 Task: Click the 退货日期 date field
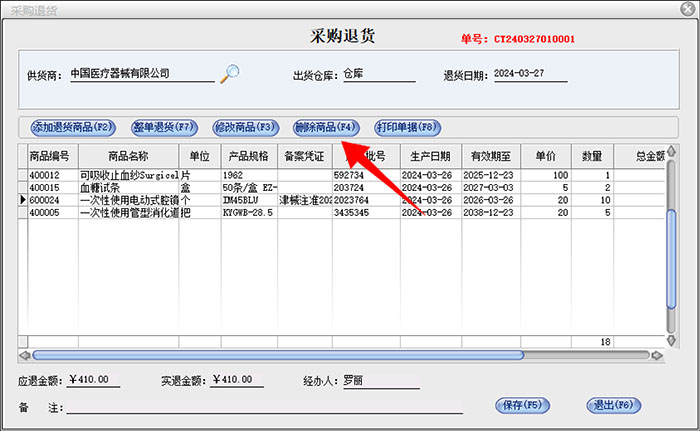click(529, 74)
